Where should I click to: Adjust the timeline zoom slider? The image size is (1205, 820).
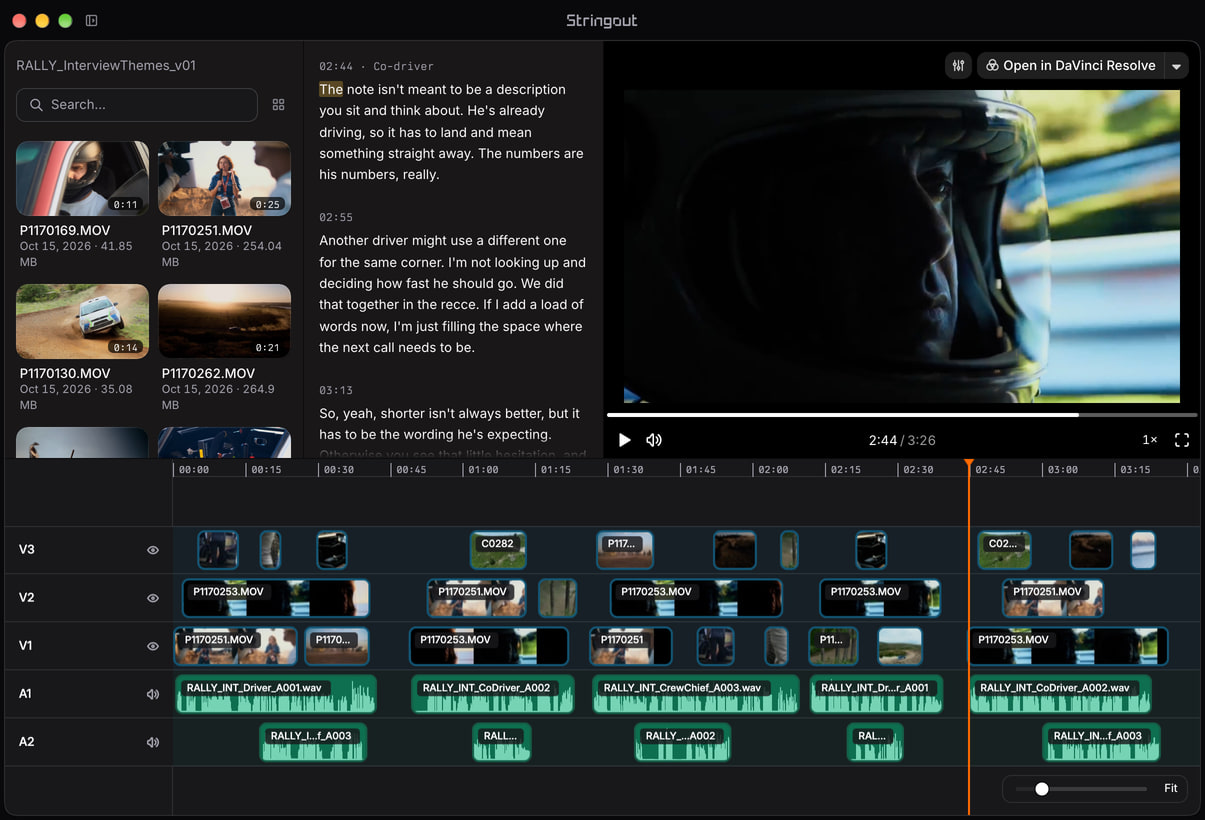pos(1082,789)
